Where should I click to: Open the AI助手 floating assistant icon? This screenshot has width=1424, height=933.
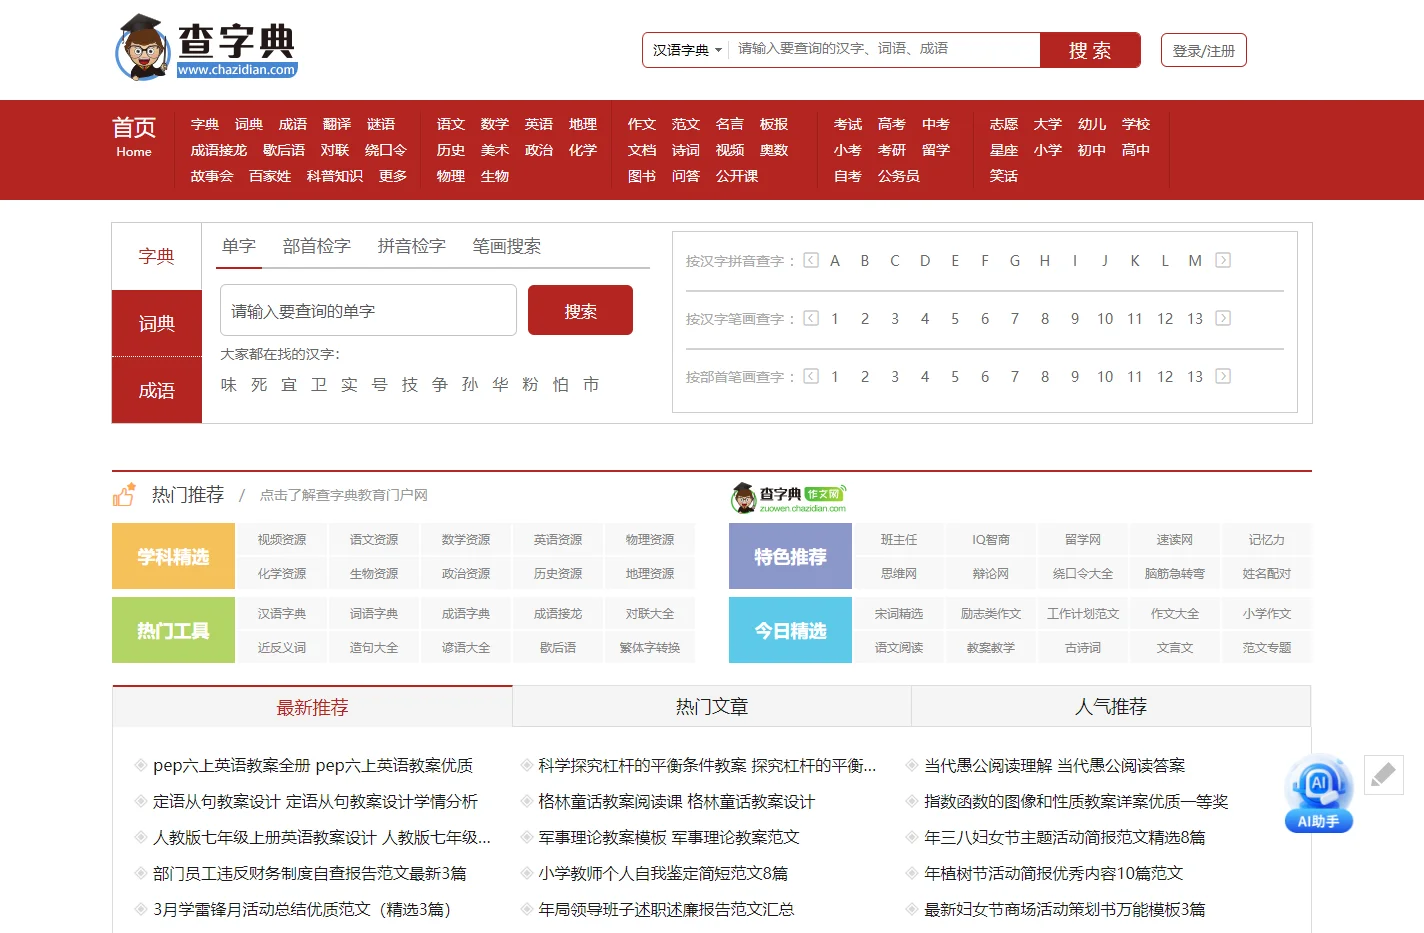click(x=1319, y=794)
